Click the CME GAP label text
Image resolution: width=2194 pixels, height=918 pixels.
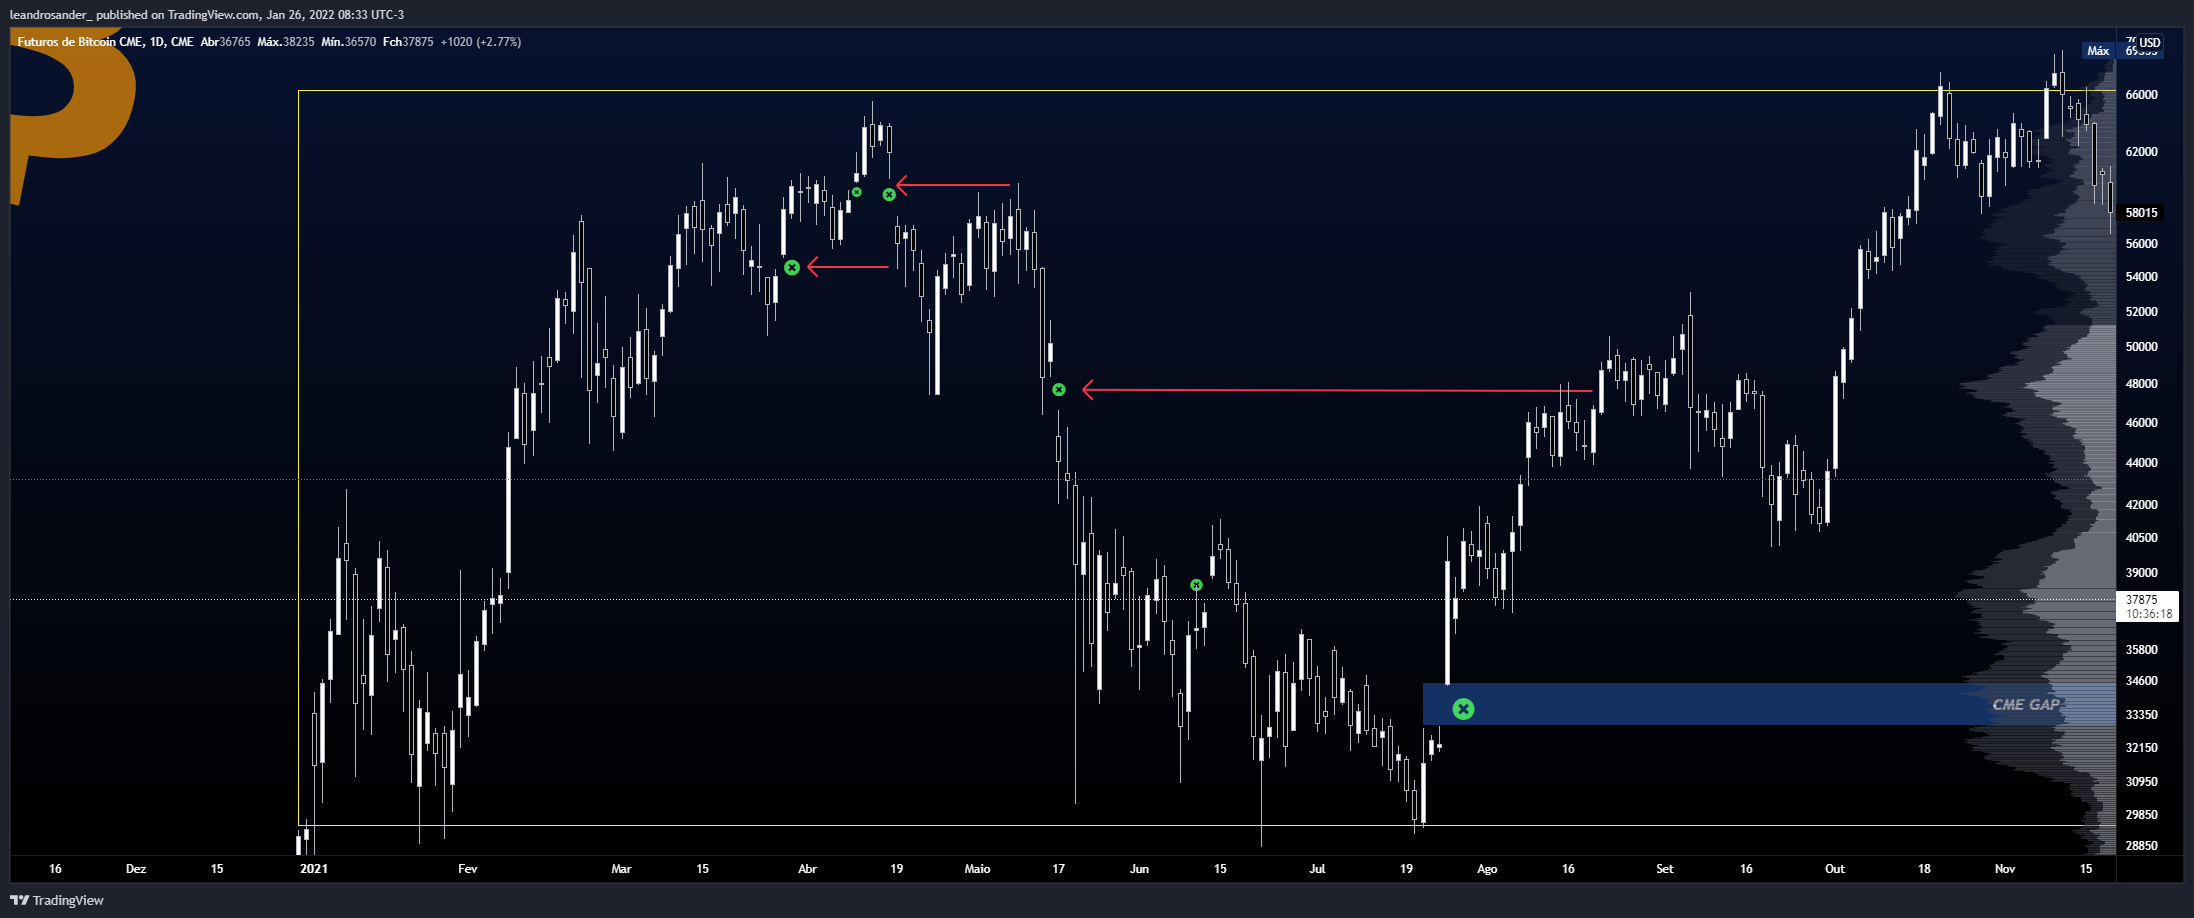(x=2026, y=705)
